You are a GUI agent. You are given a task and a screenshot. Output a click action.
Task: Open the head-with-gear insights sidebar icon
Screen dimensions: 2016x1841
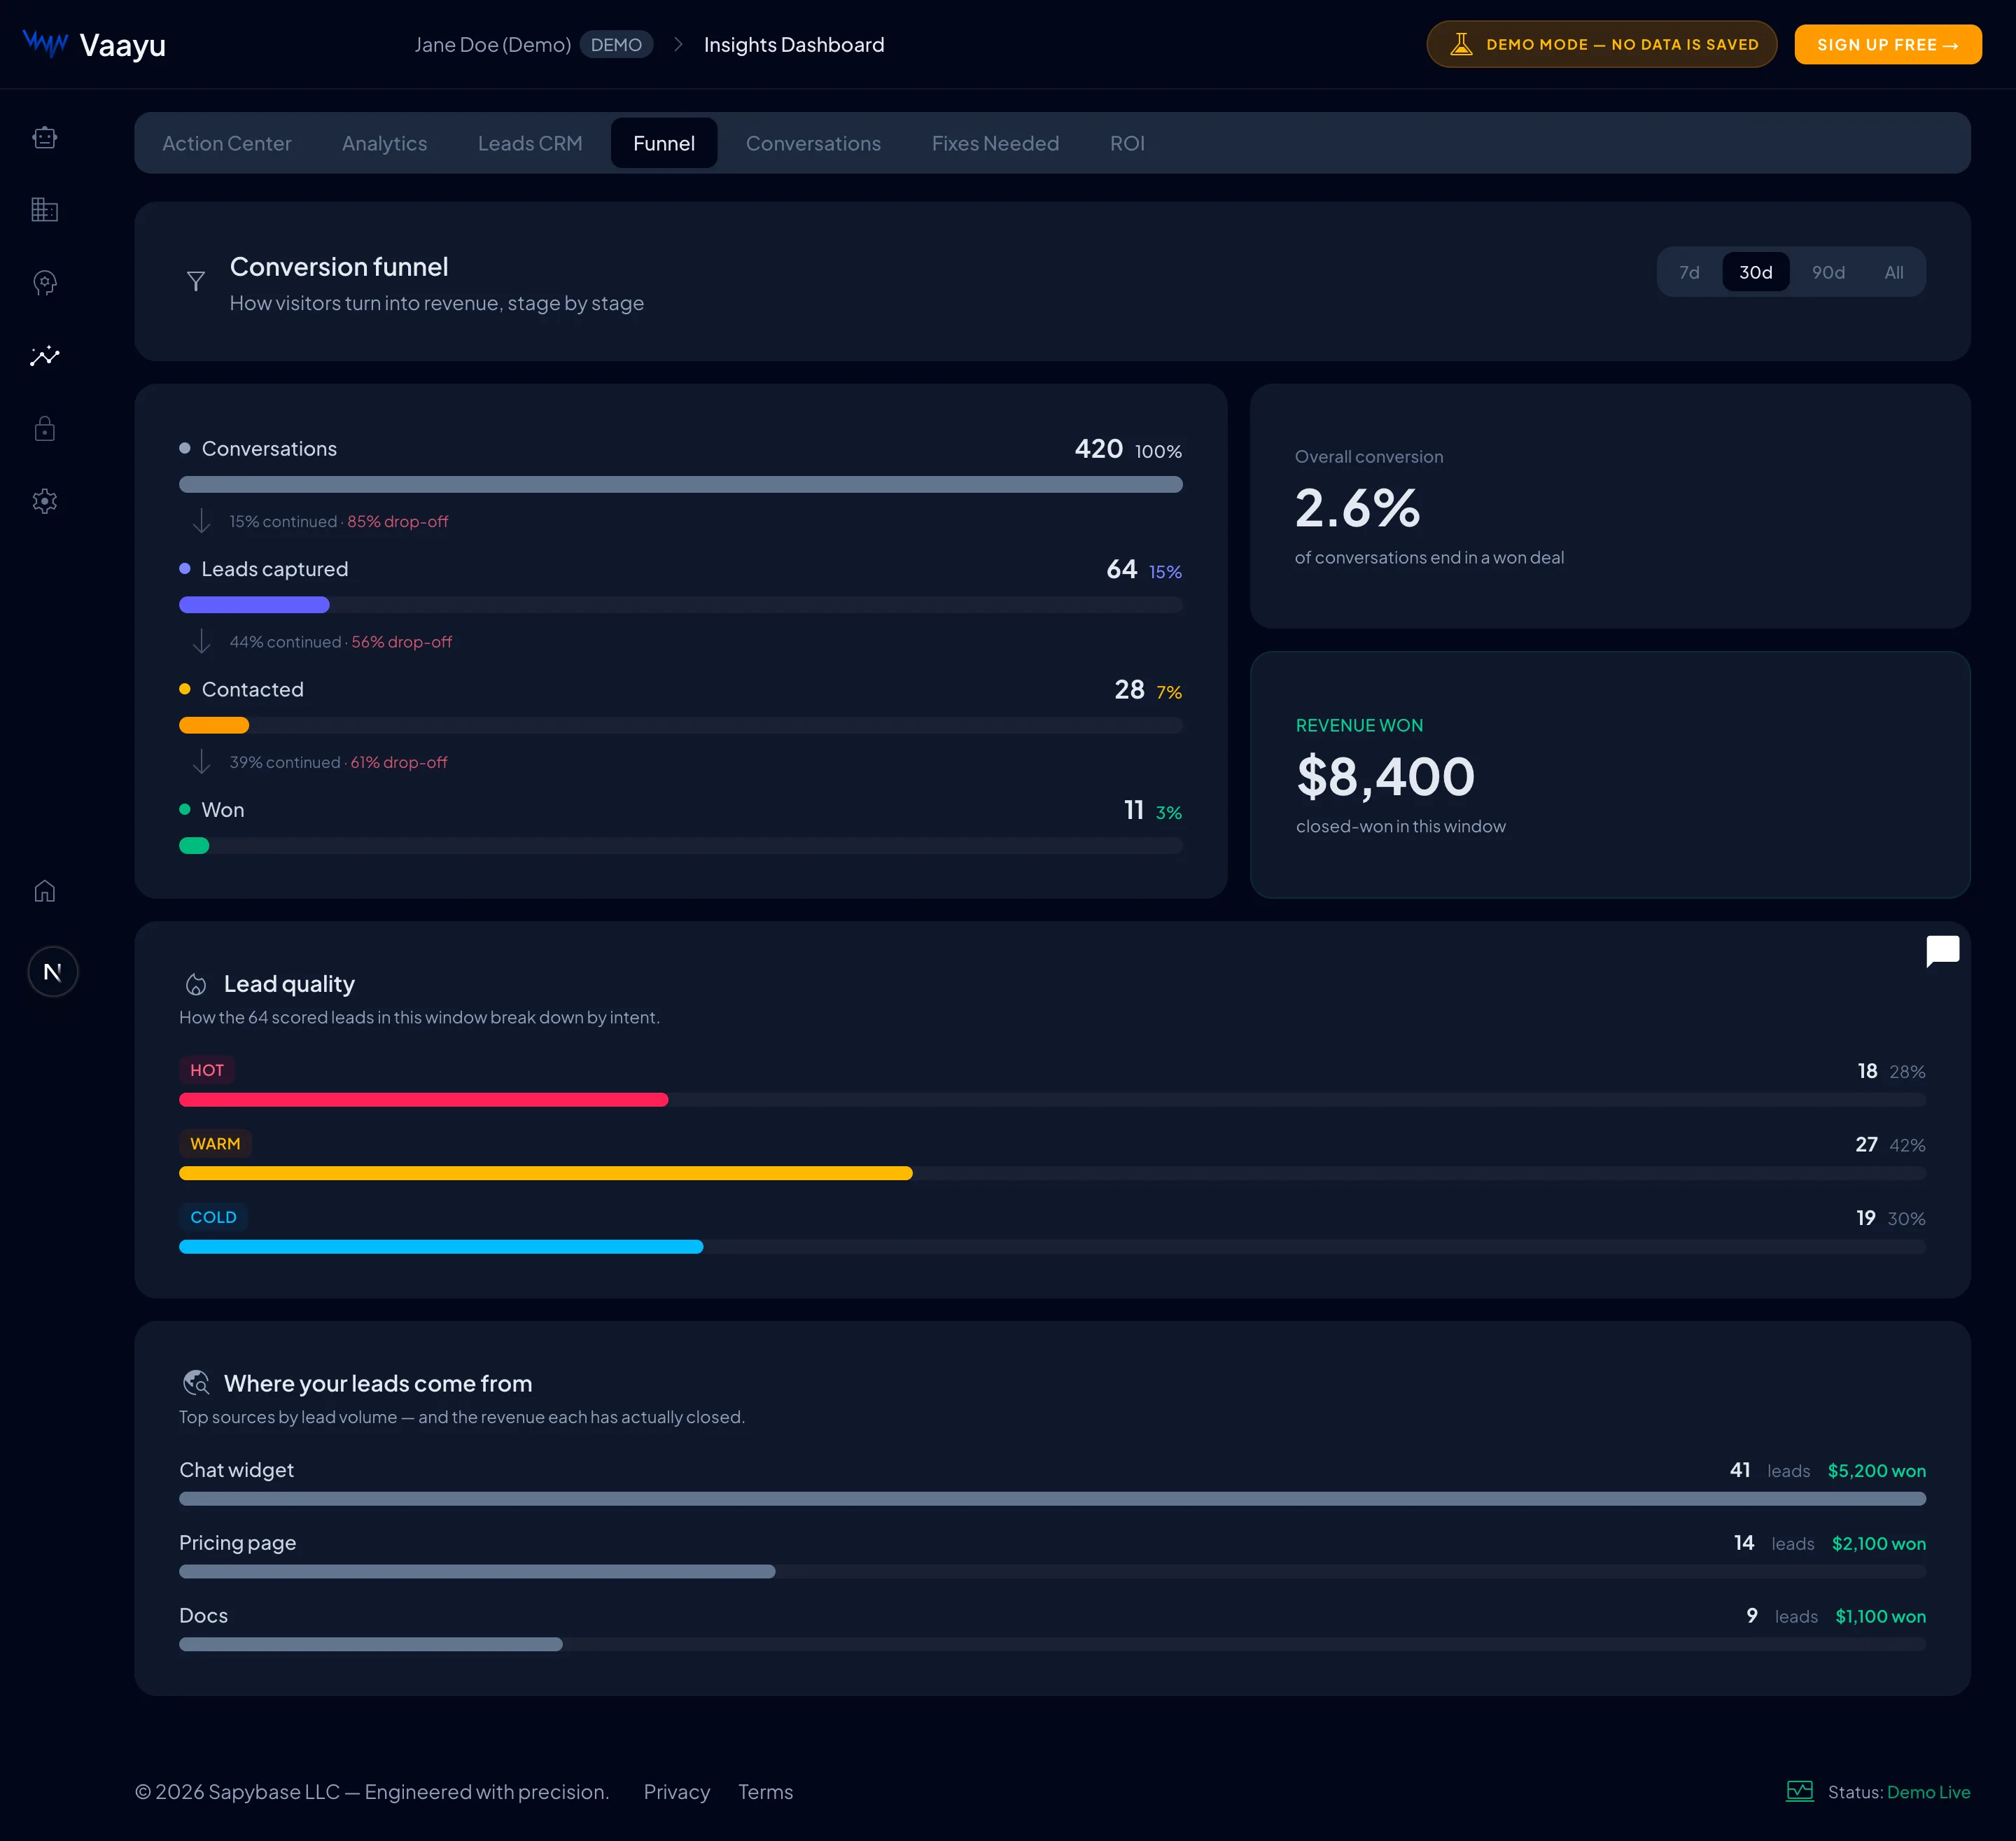tap(44, 283)
